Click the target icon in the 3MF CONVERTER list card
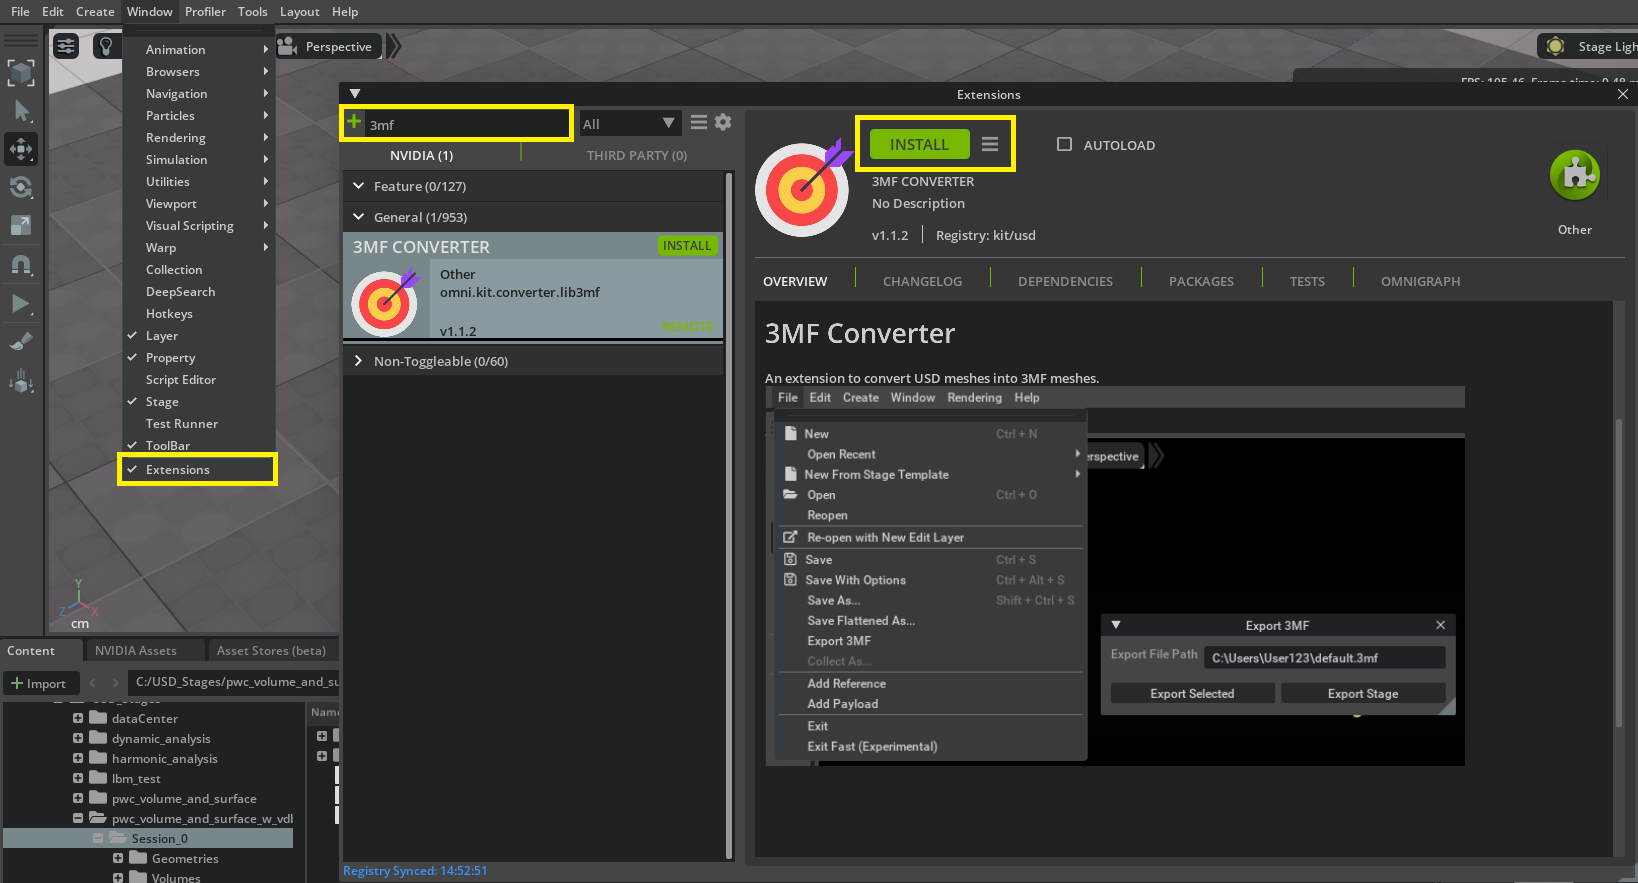This screenshot has height=883, width=1638. point(385,301)
